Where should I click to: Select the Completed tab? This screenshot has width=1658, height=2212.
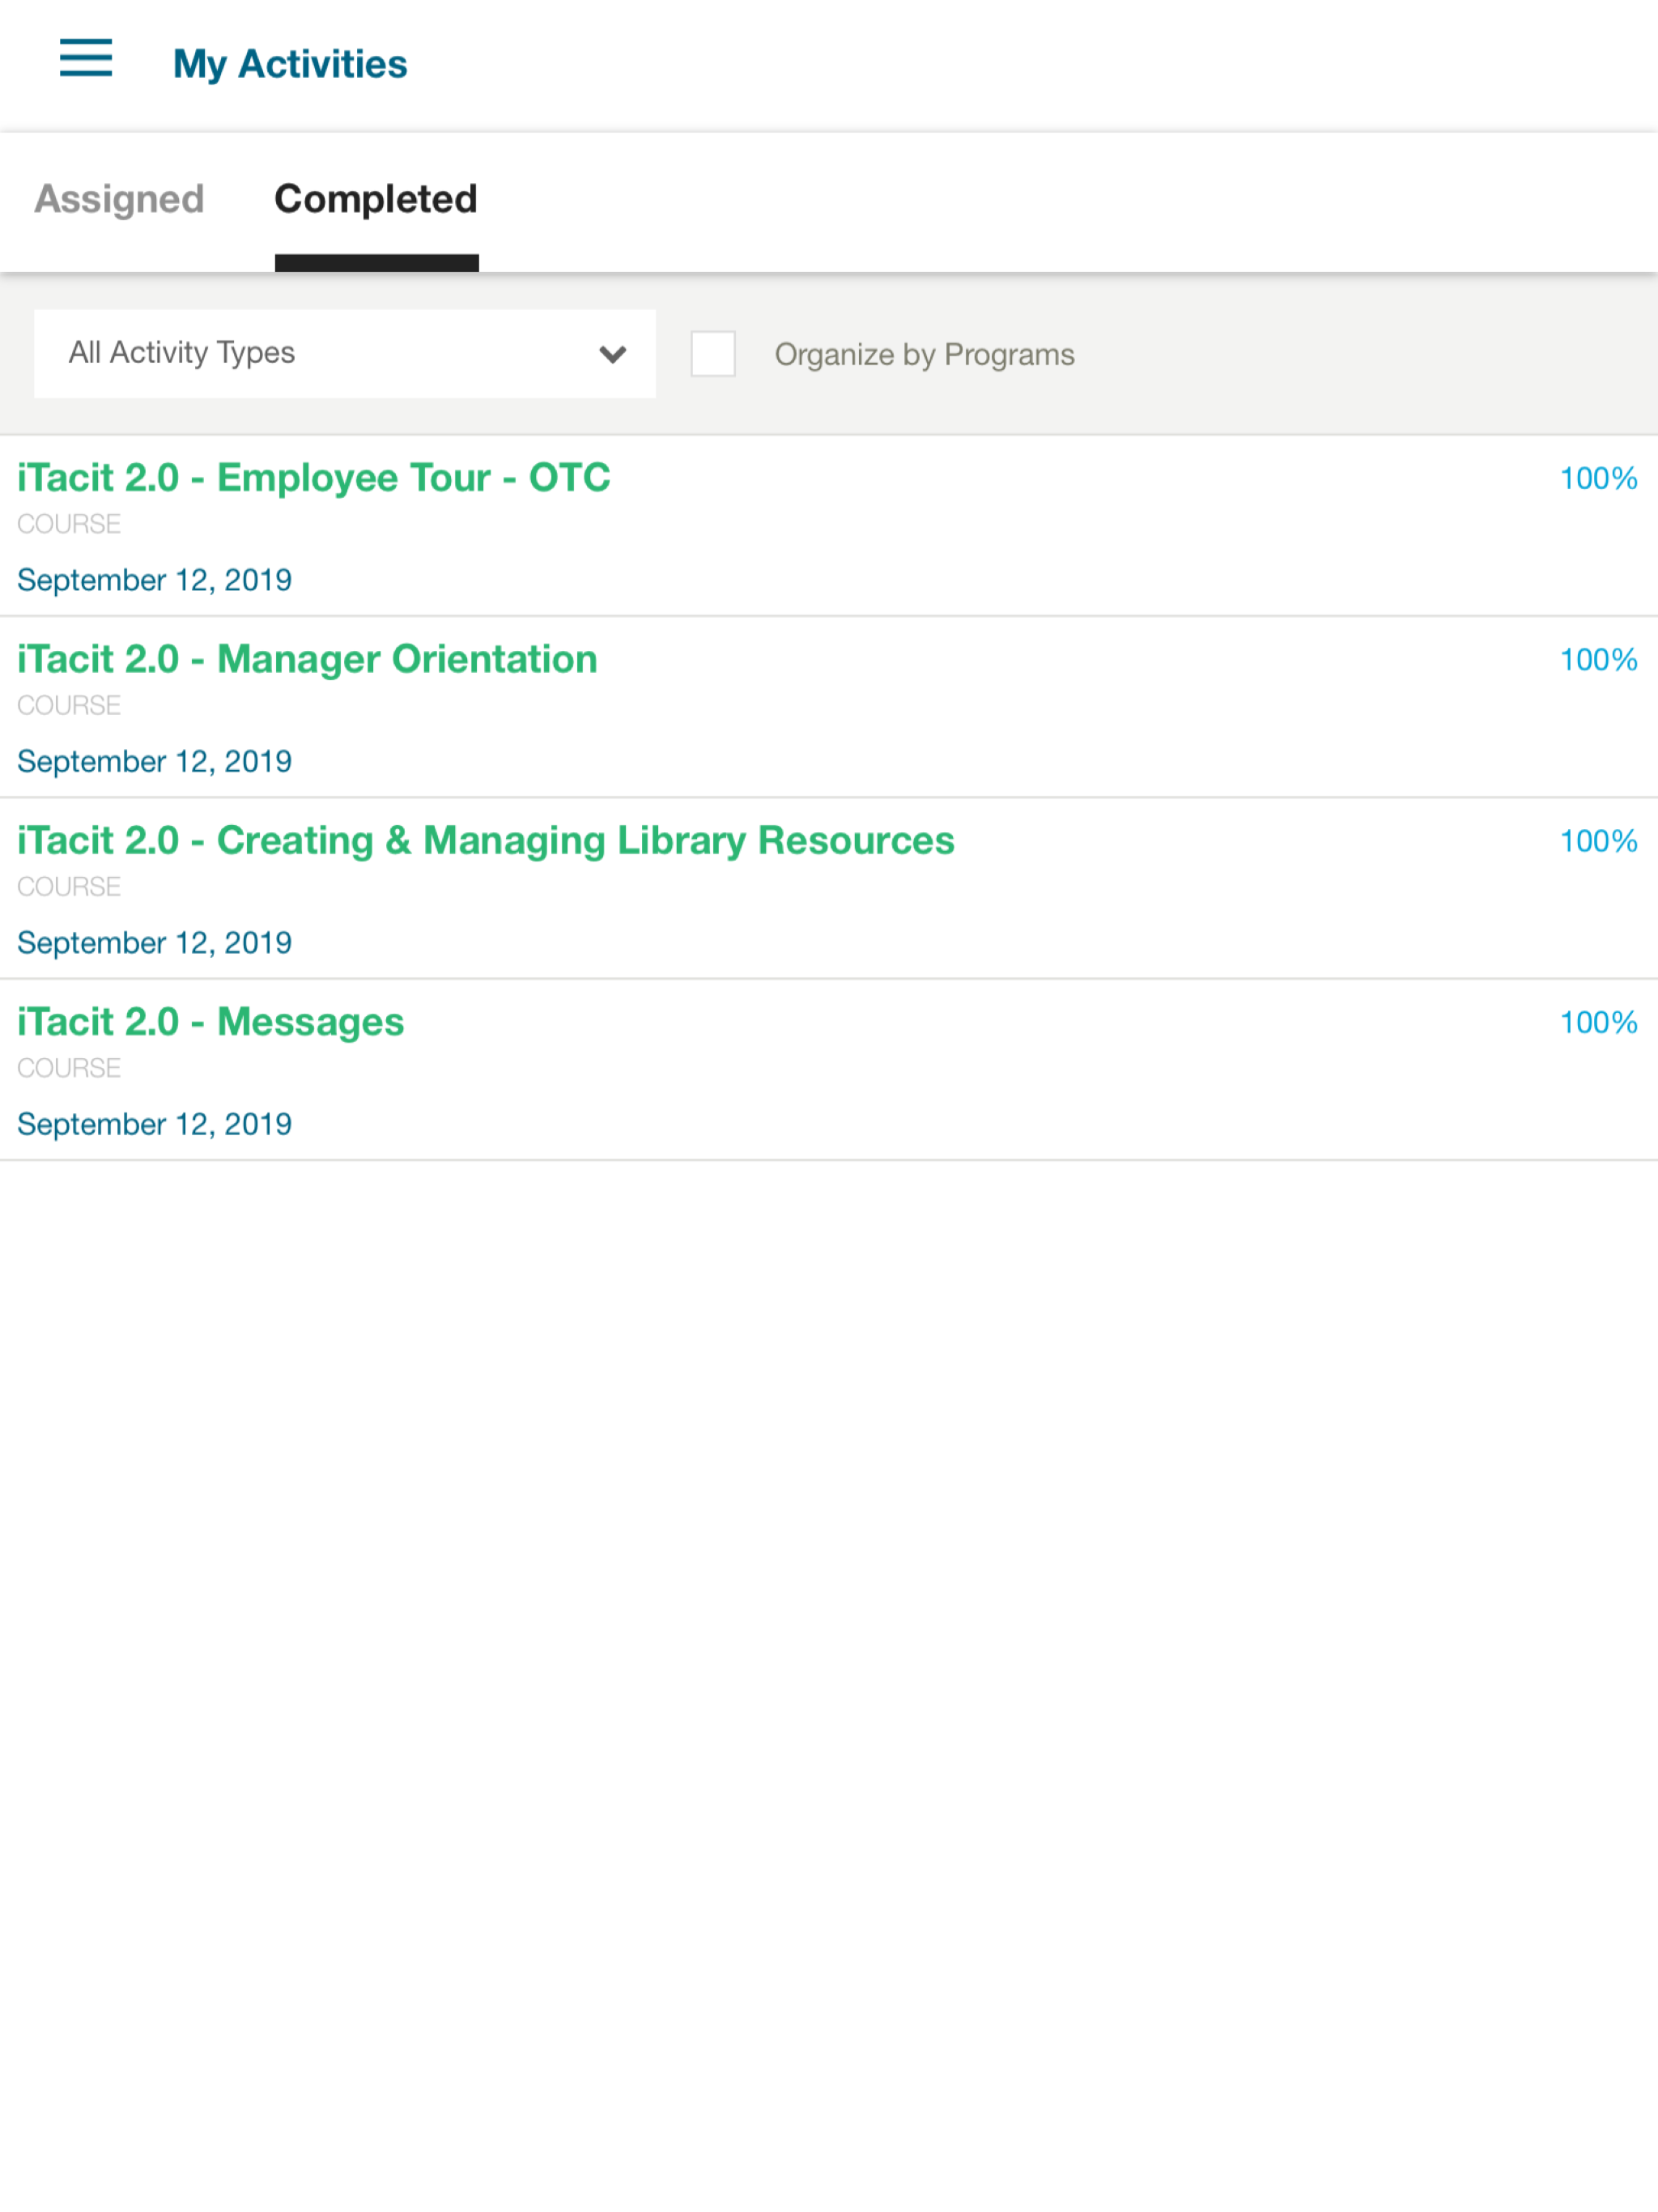point(376,199)
